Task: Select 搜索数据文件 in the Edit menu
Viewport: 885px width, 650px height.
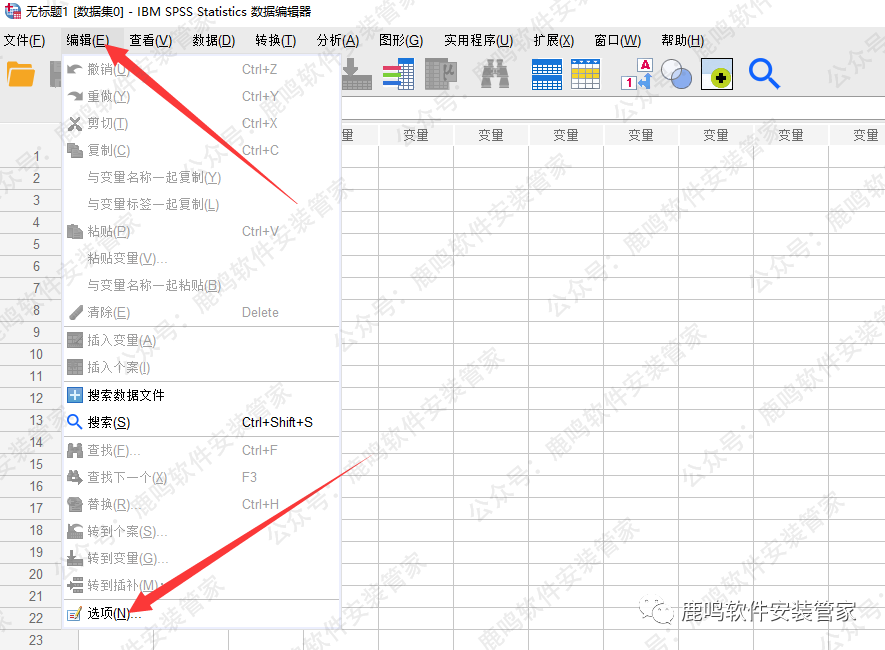Action: click(x=201, y=395)
